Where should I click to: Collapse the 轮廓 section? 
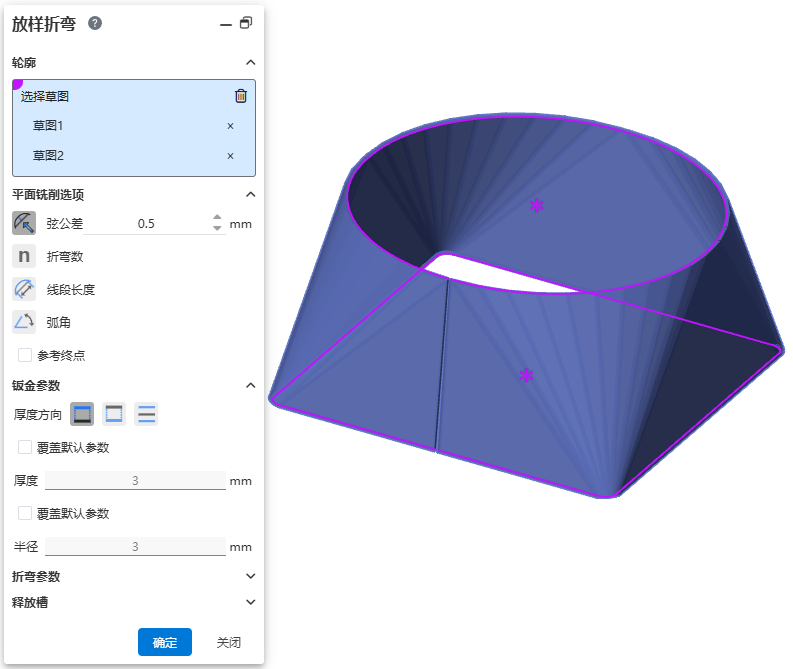(250, 62)
